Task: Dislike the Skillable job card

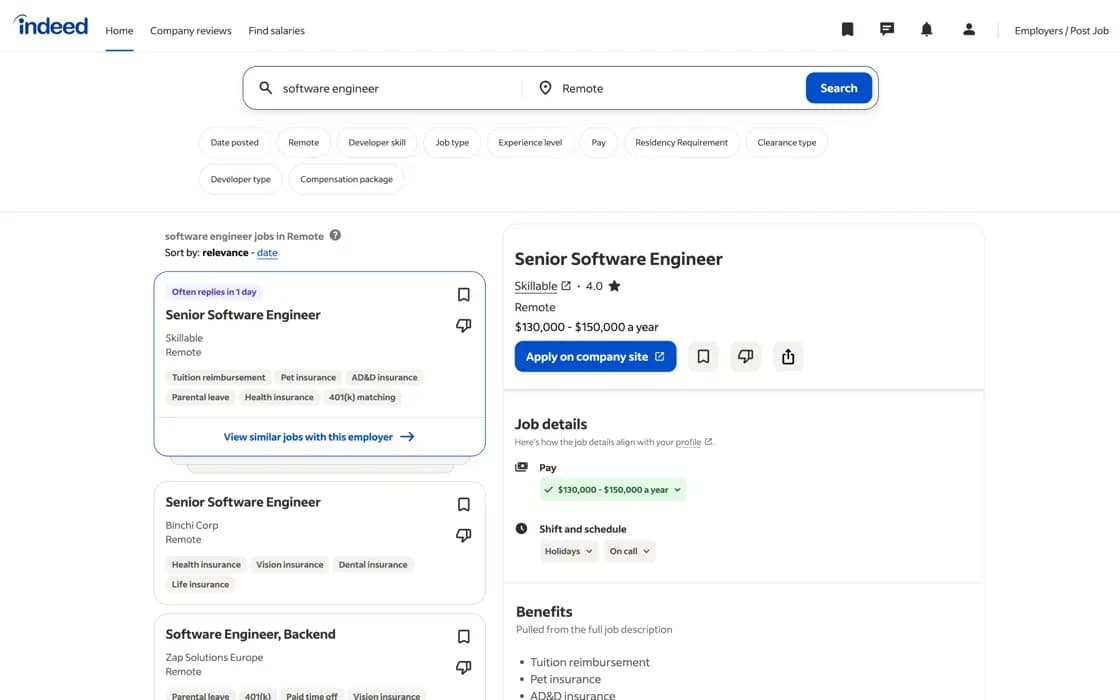Action: (464, 326)
